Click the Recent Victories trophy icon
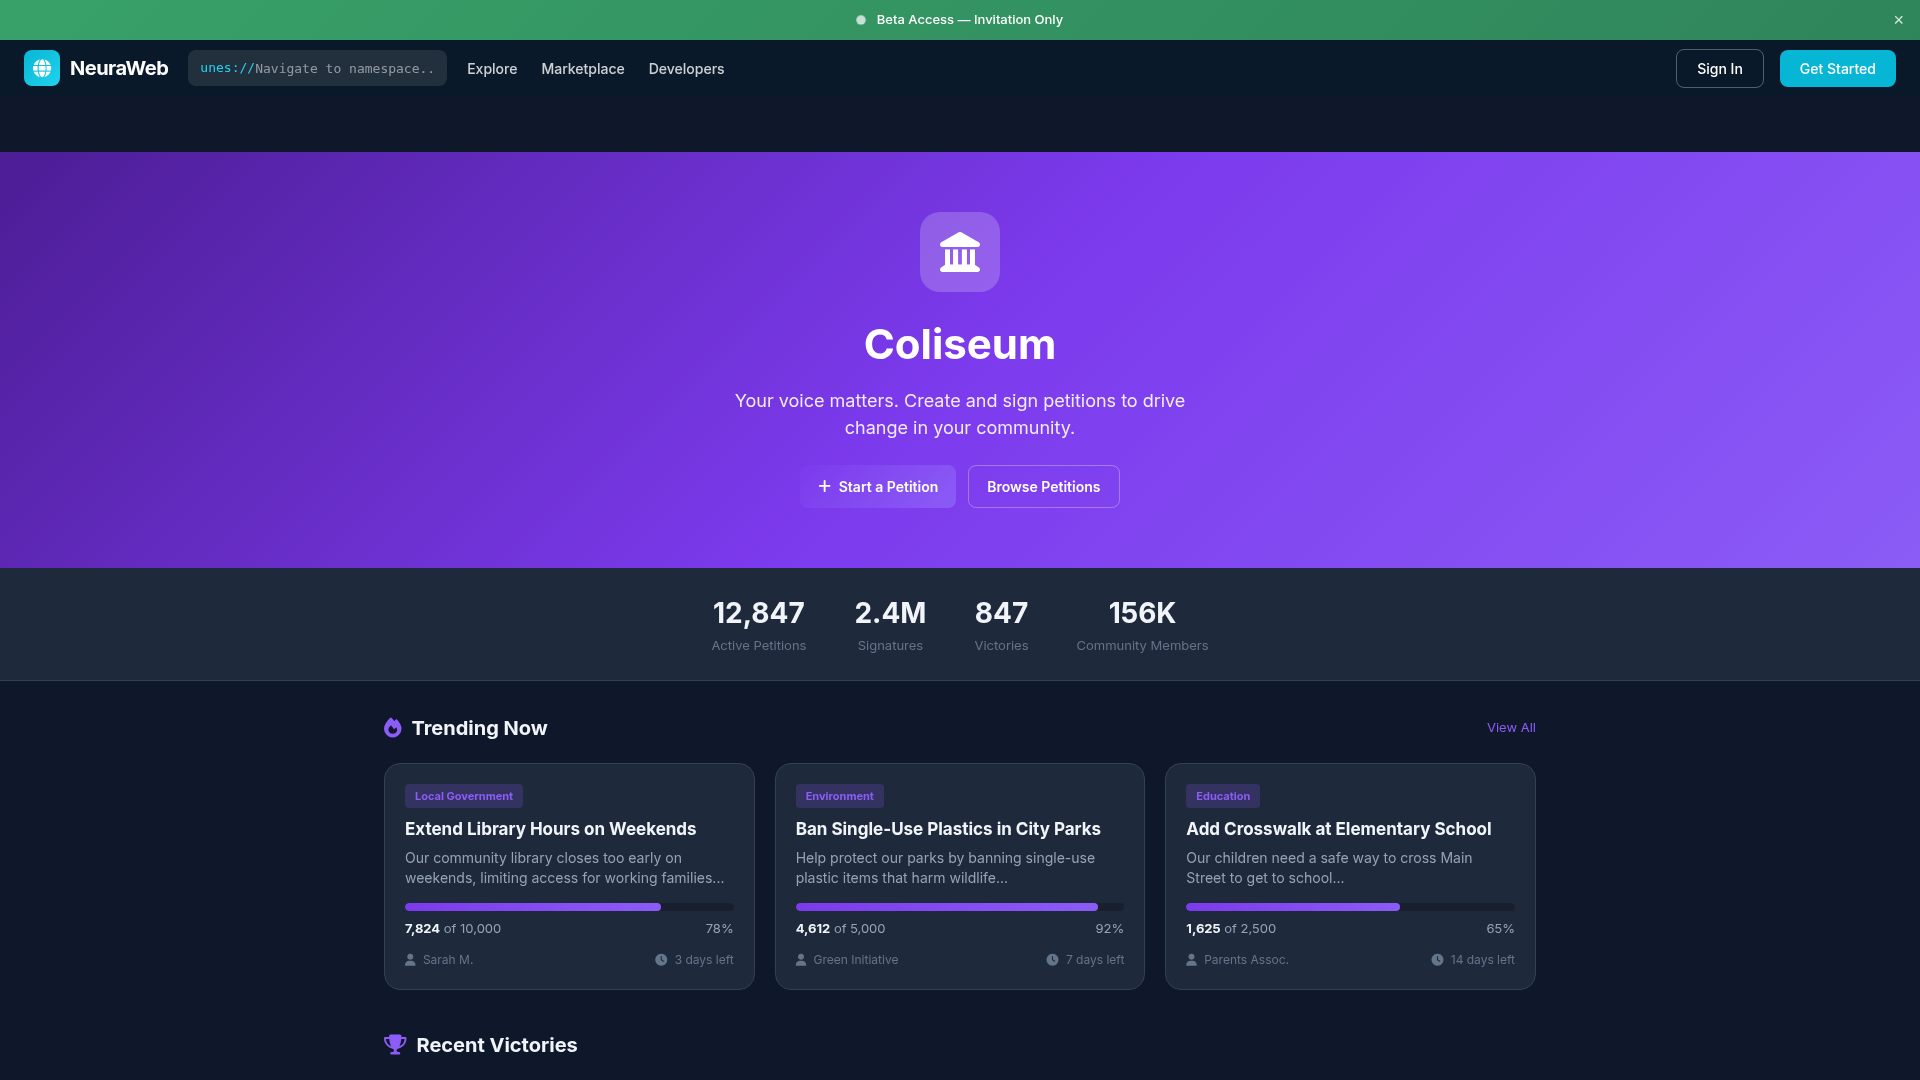The image size is (1920, 1080). pyautogui.click(x=395, y=1044)
